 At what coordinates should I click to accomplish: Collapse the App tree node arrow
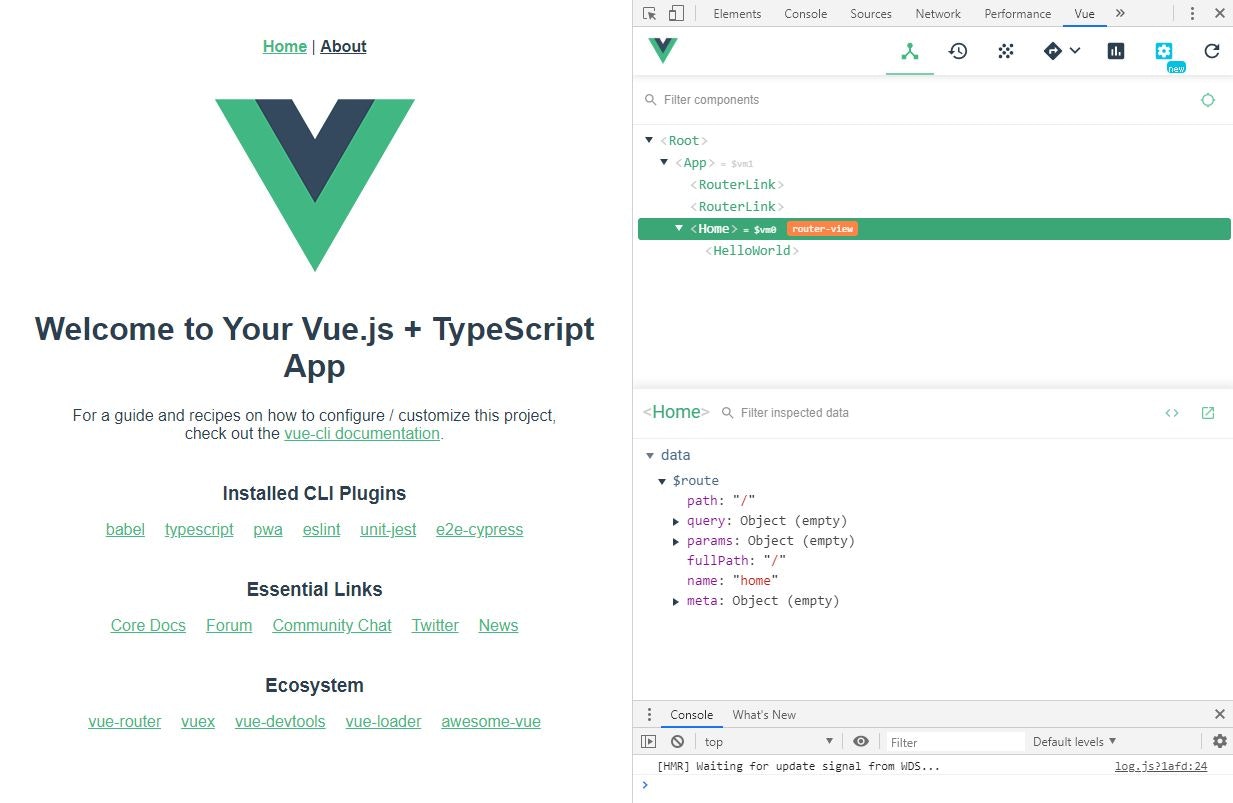(664, 162)
